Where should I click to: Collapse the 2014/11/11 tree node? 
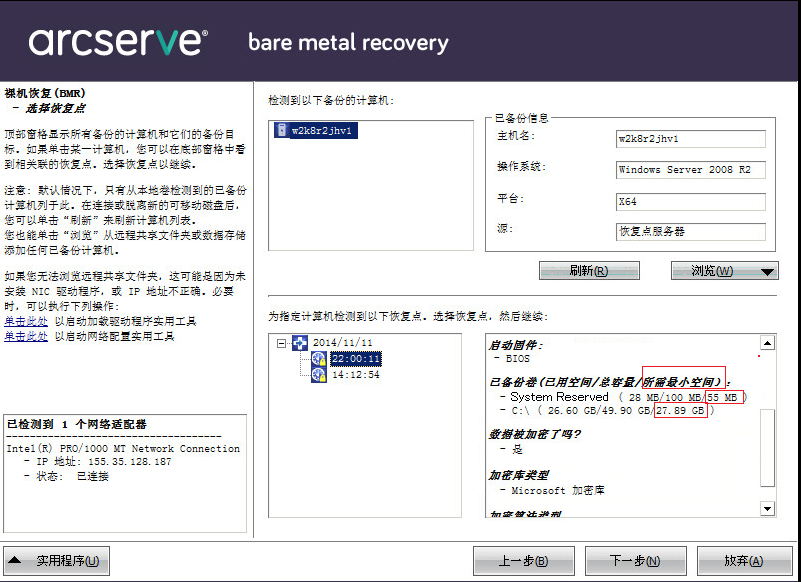pos(281,343)
